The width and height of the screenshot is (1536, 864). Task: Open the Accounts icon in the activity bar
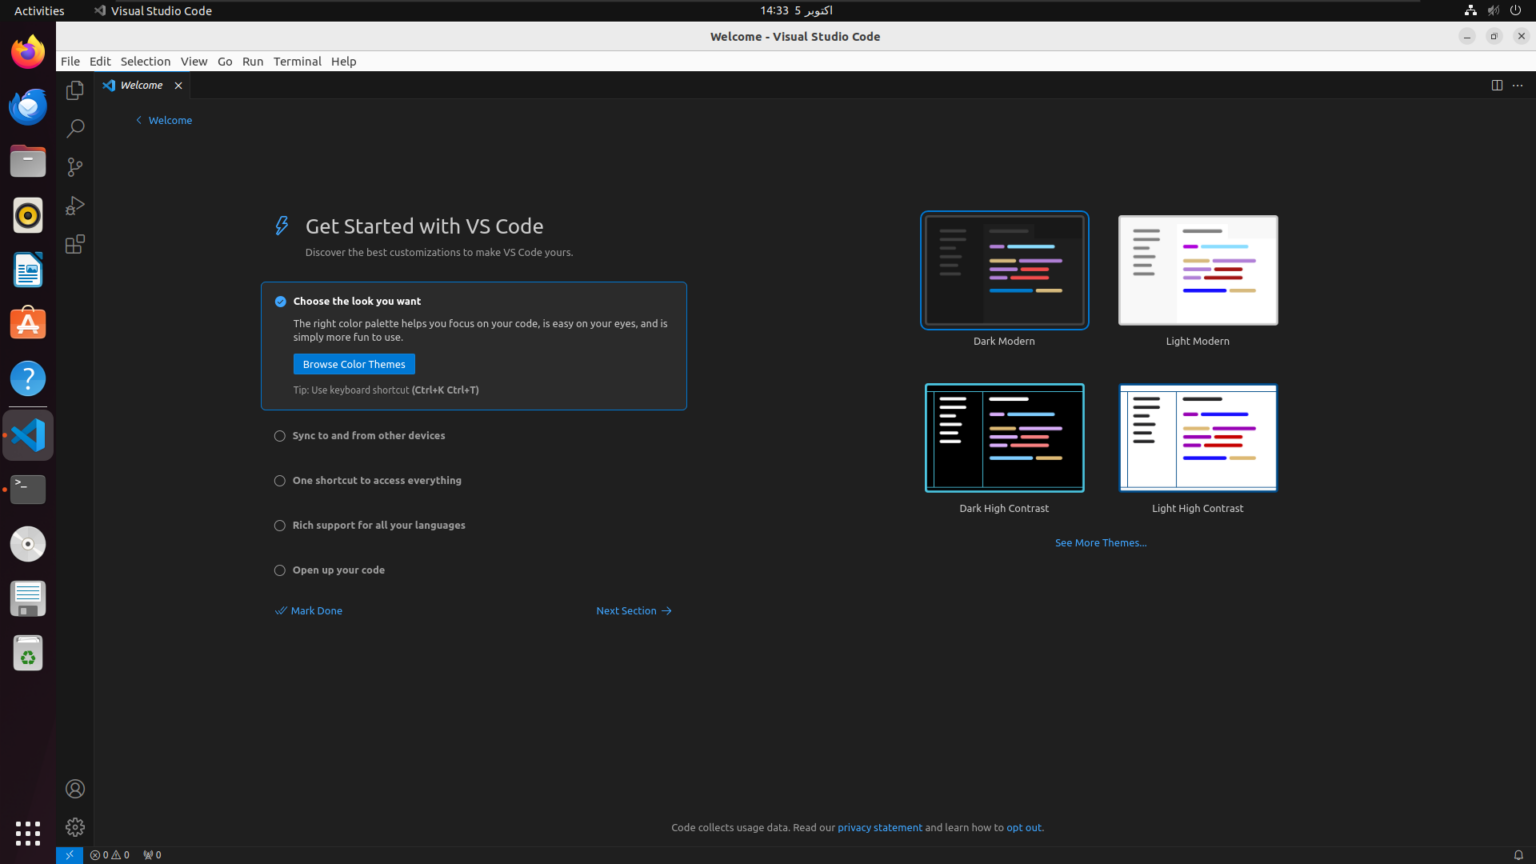[74, 789]
